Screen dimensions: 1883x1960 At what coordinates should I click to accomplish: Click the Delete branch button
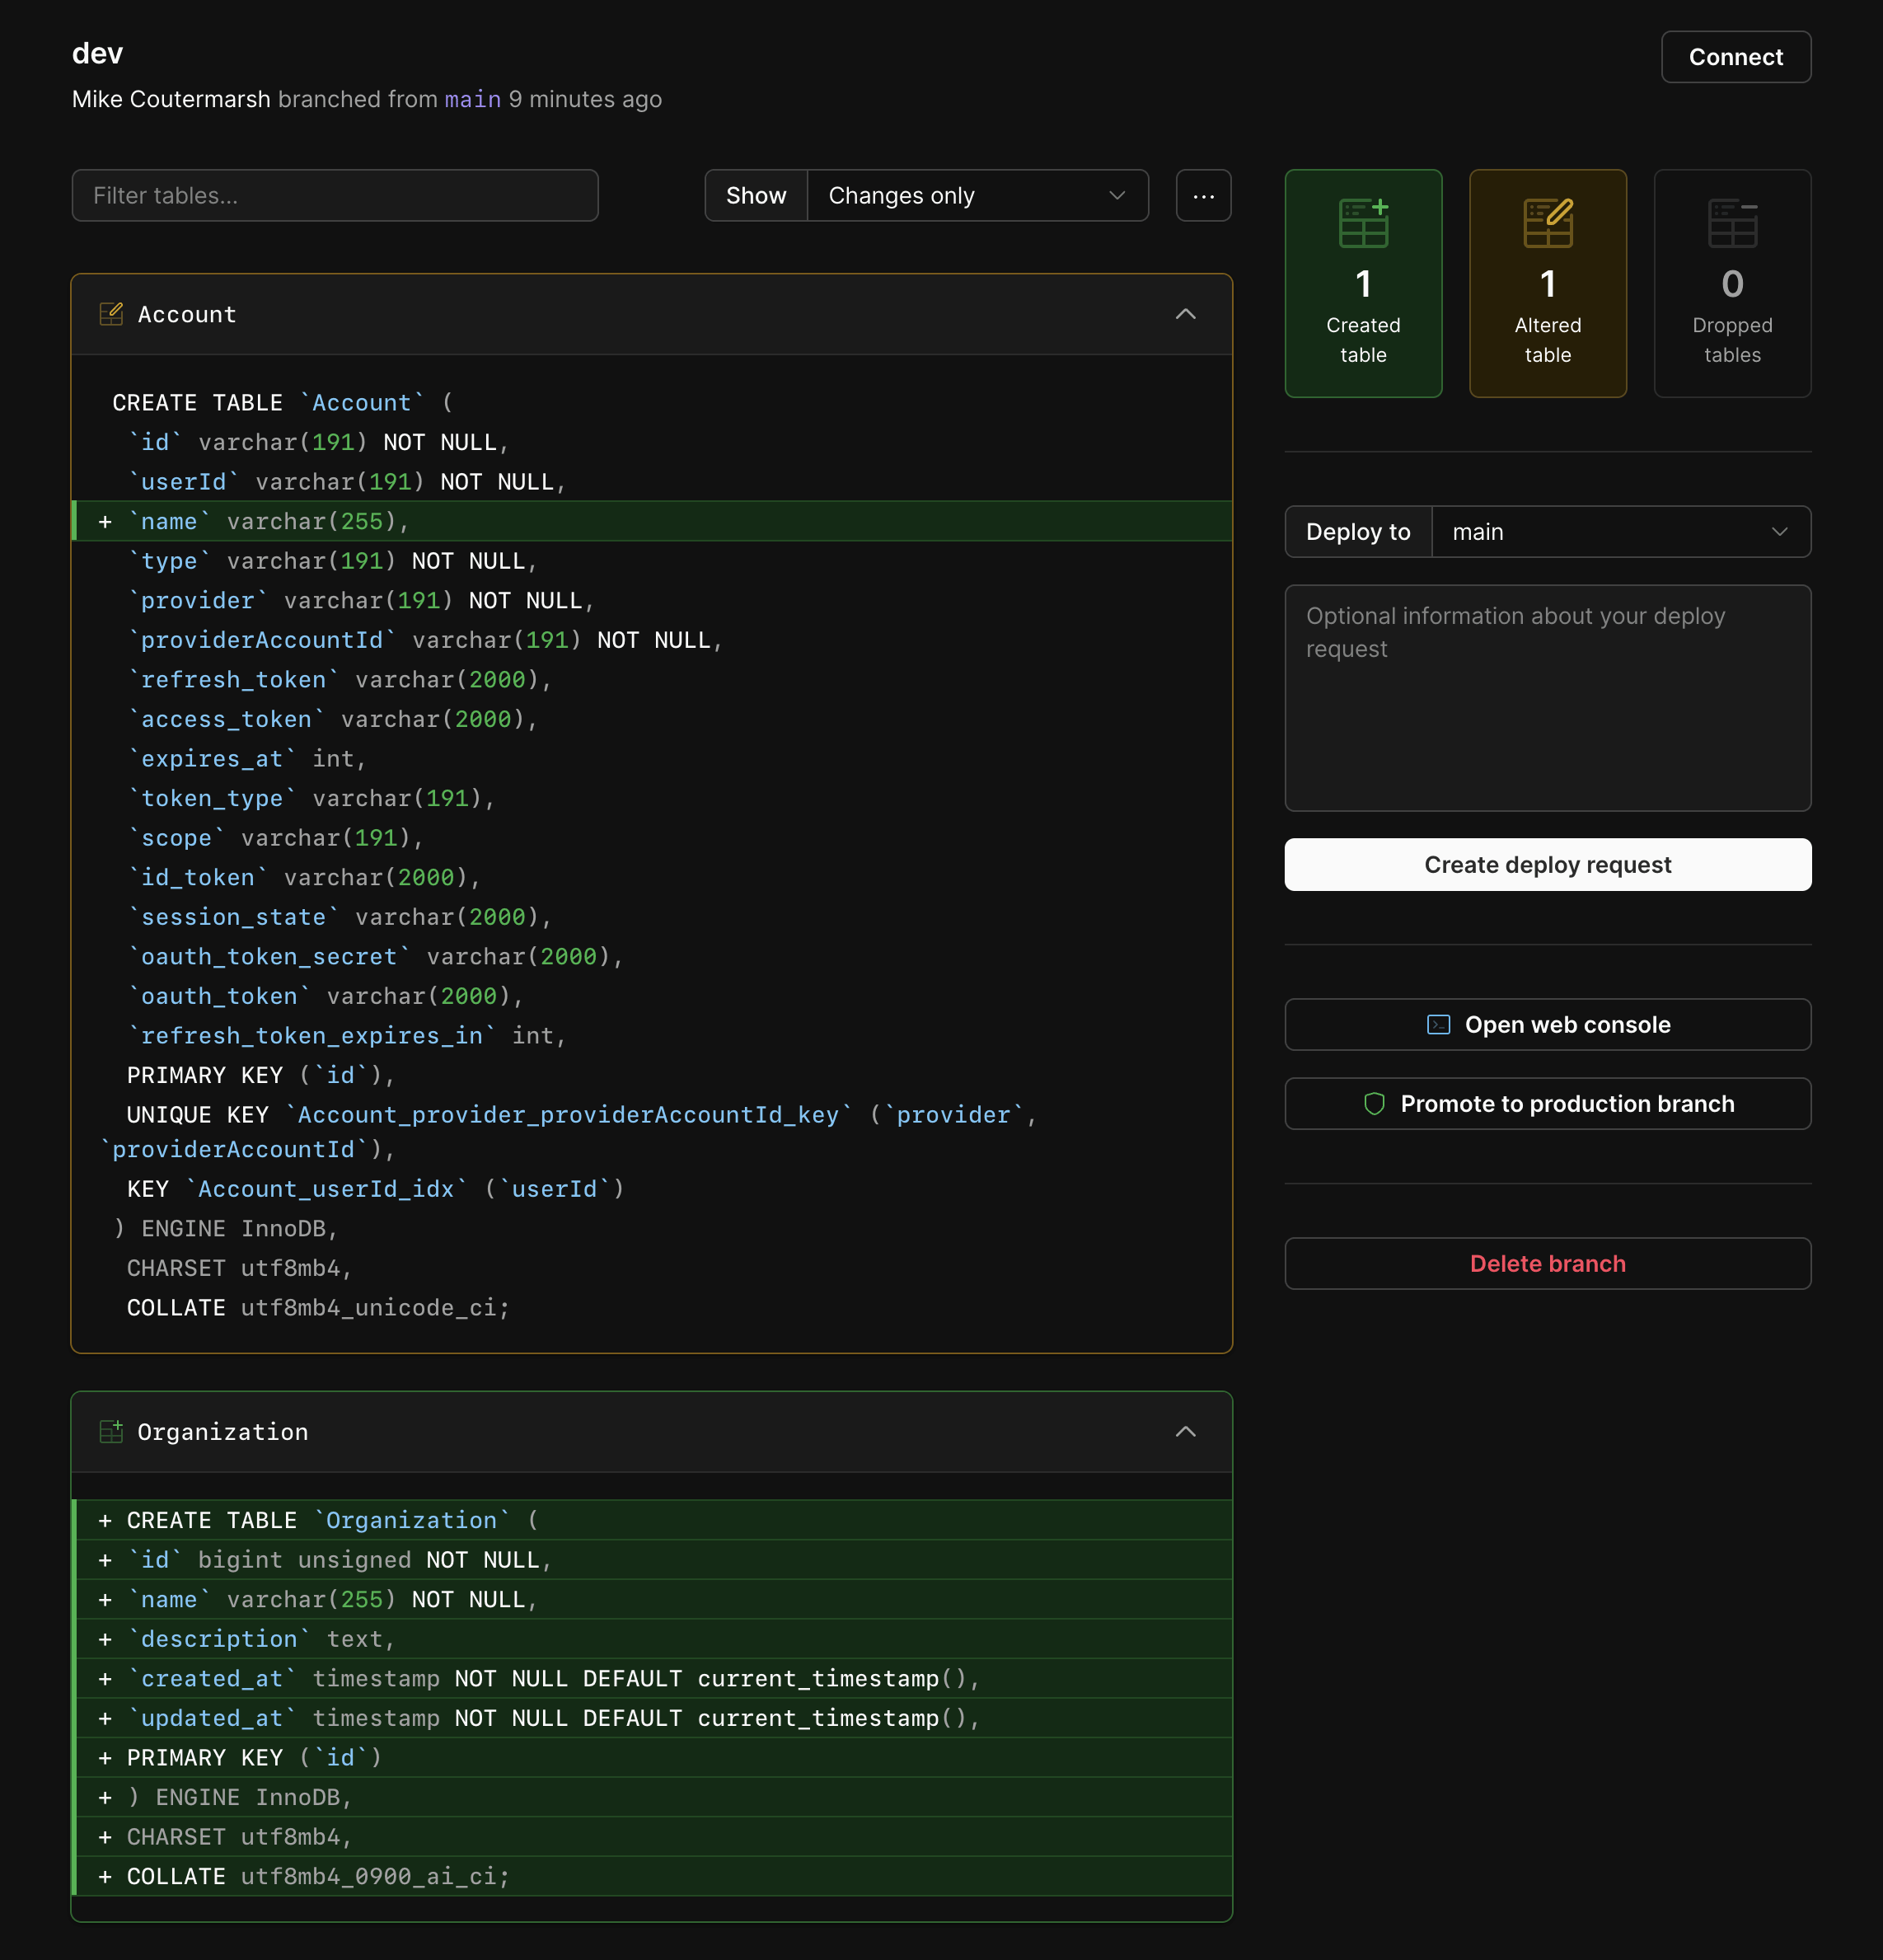click(1548, 1262)
